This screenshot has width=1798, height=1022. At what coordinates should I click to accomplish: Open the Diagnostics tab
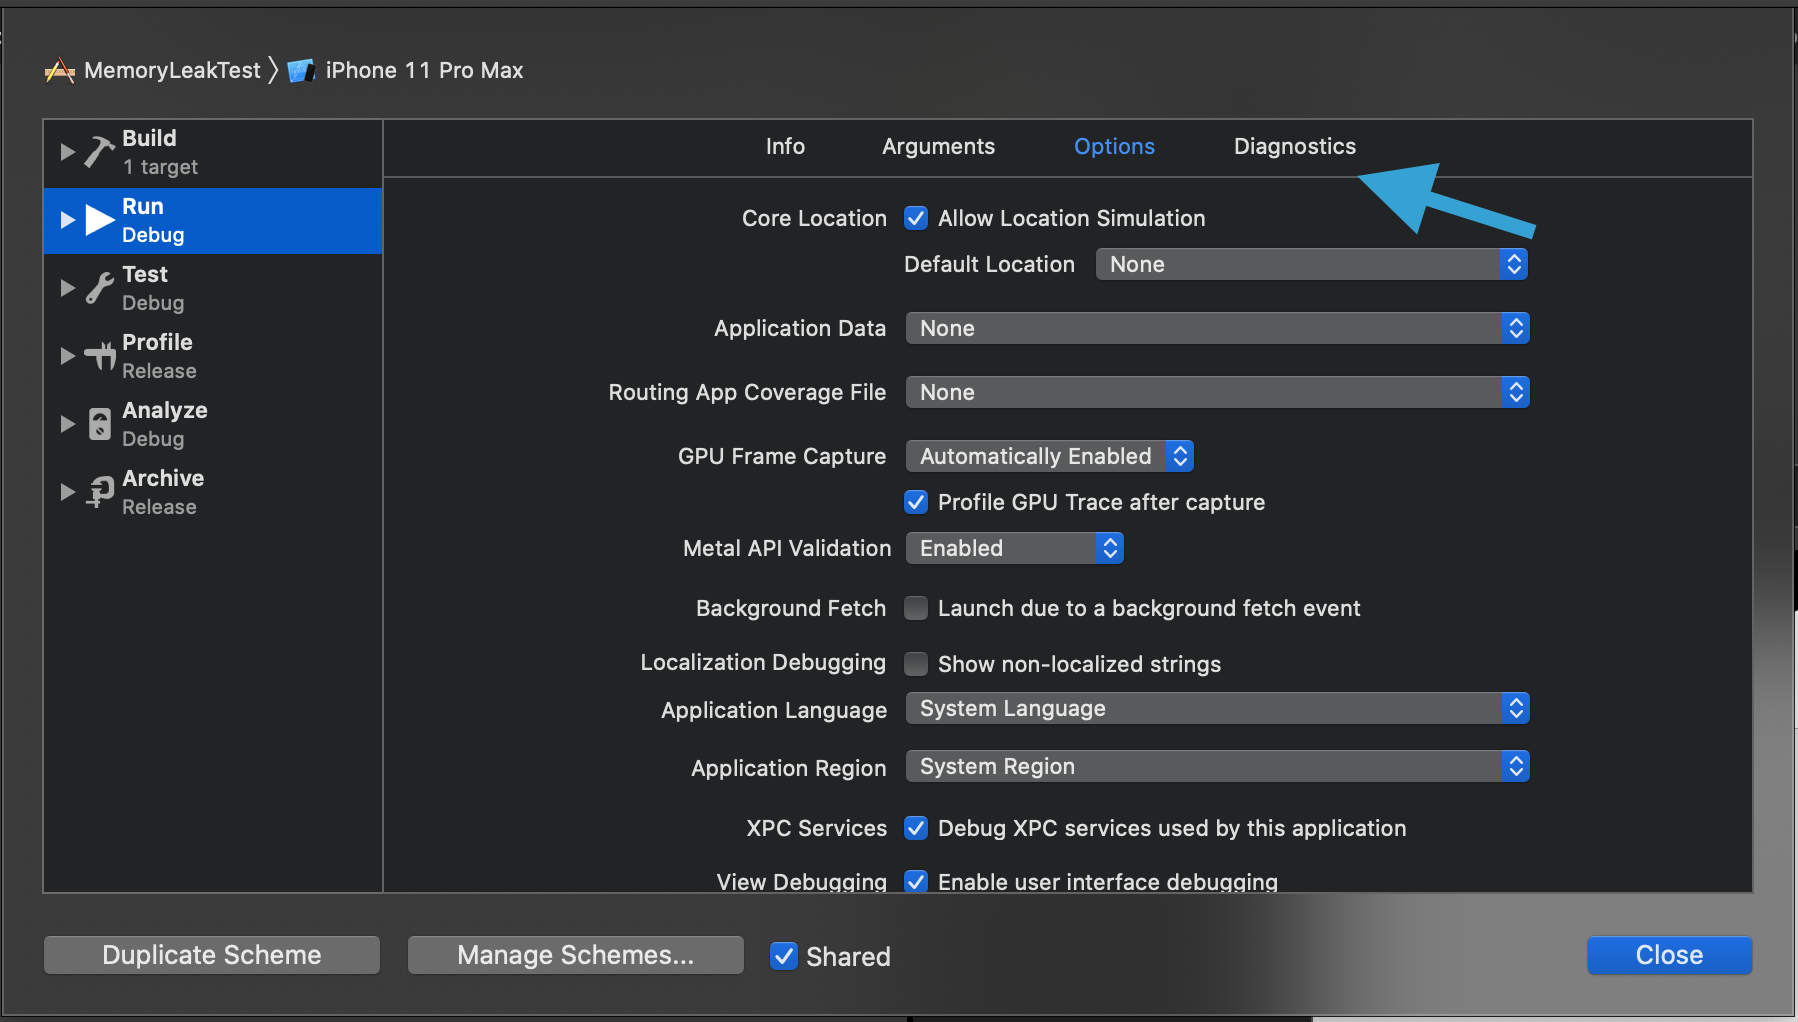tap(1294, 147)
